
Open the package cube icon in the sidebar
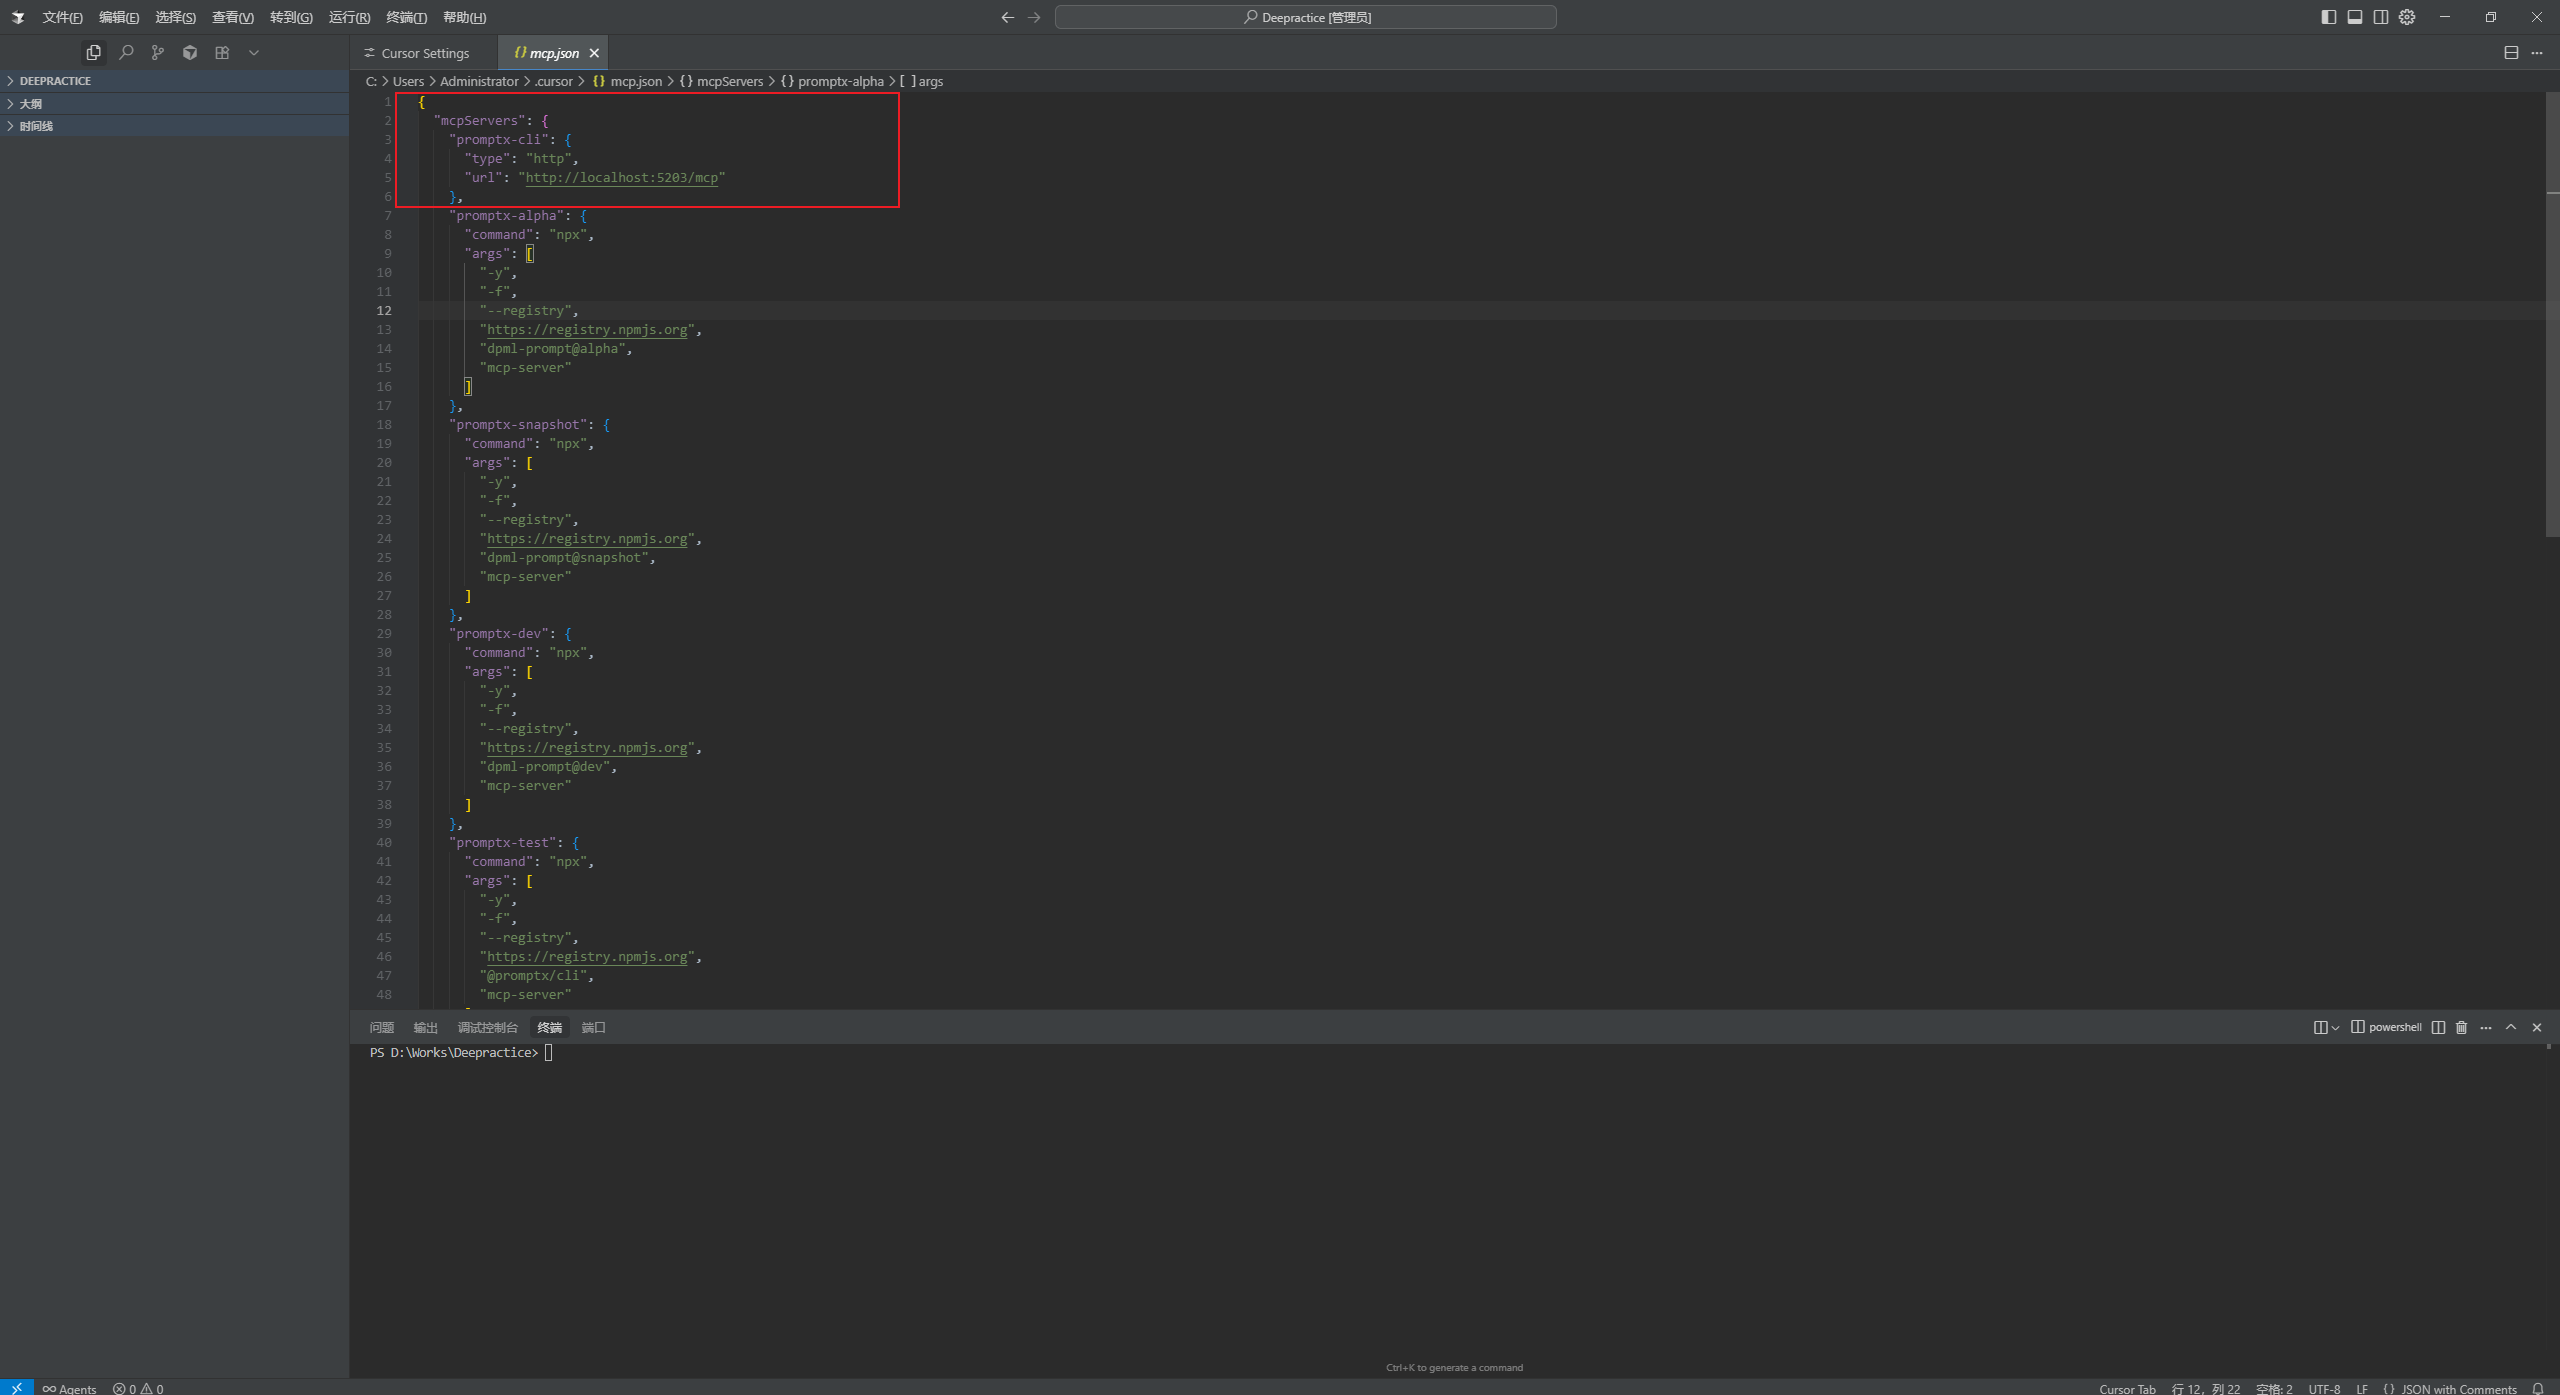190,52
